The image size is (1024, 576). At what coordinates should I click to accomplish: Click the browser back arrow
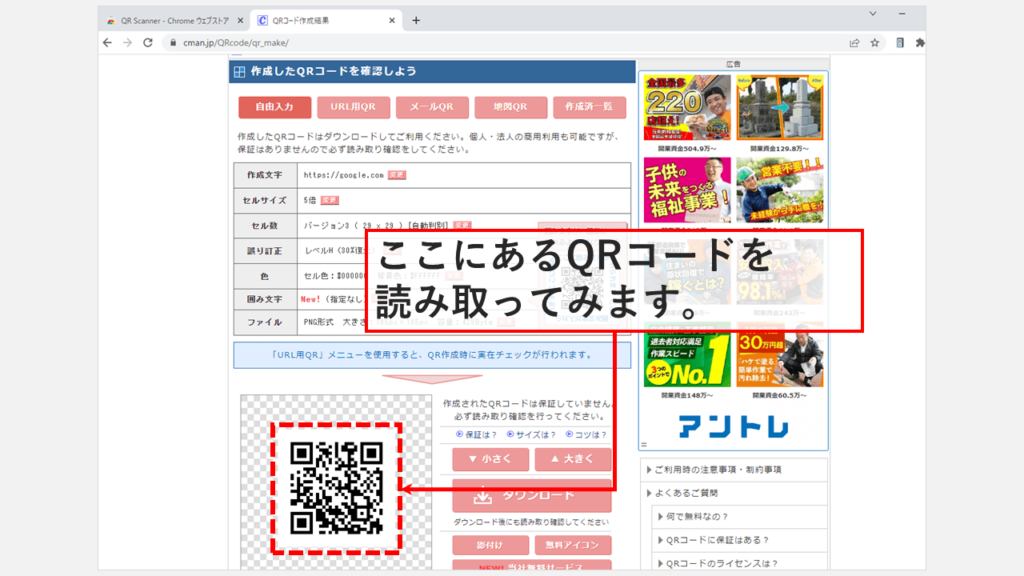pyautogui.click(x=107, y=43)
